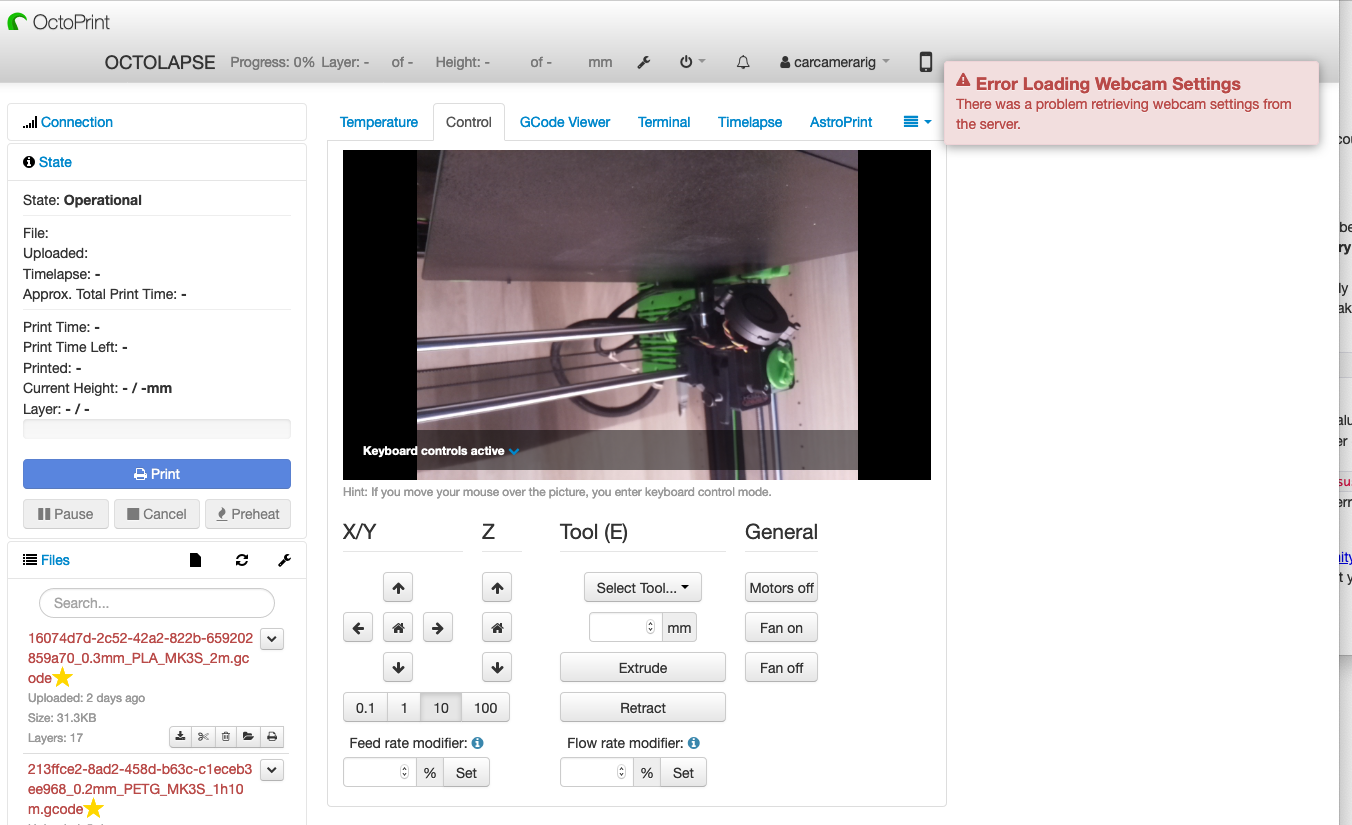Jog the X/Y axis up arrow
The image size is (1352, 825).
coord(398,588)
